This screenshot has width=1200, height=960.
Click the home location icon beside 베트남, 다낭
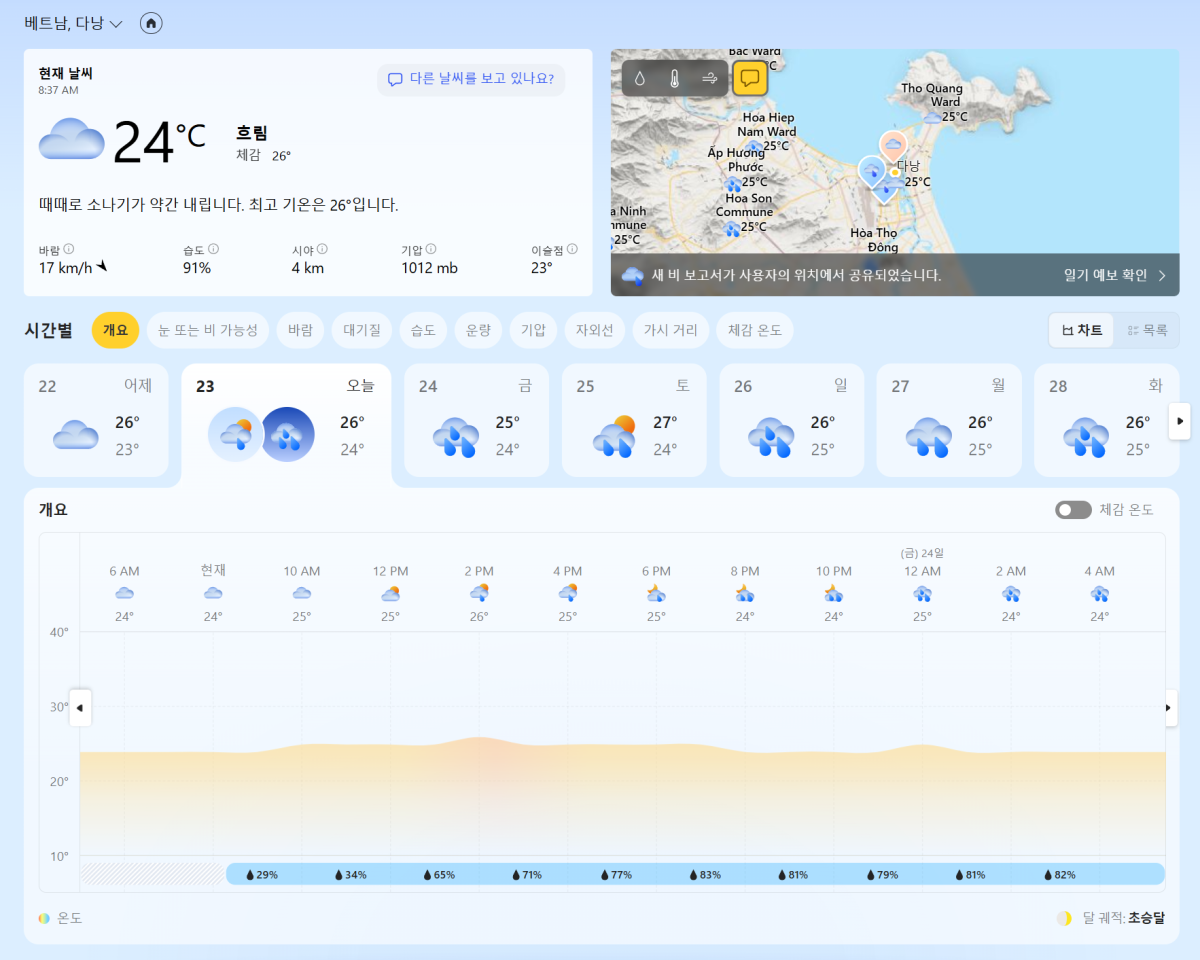tap(150, 23)
